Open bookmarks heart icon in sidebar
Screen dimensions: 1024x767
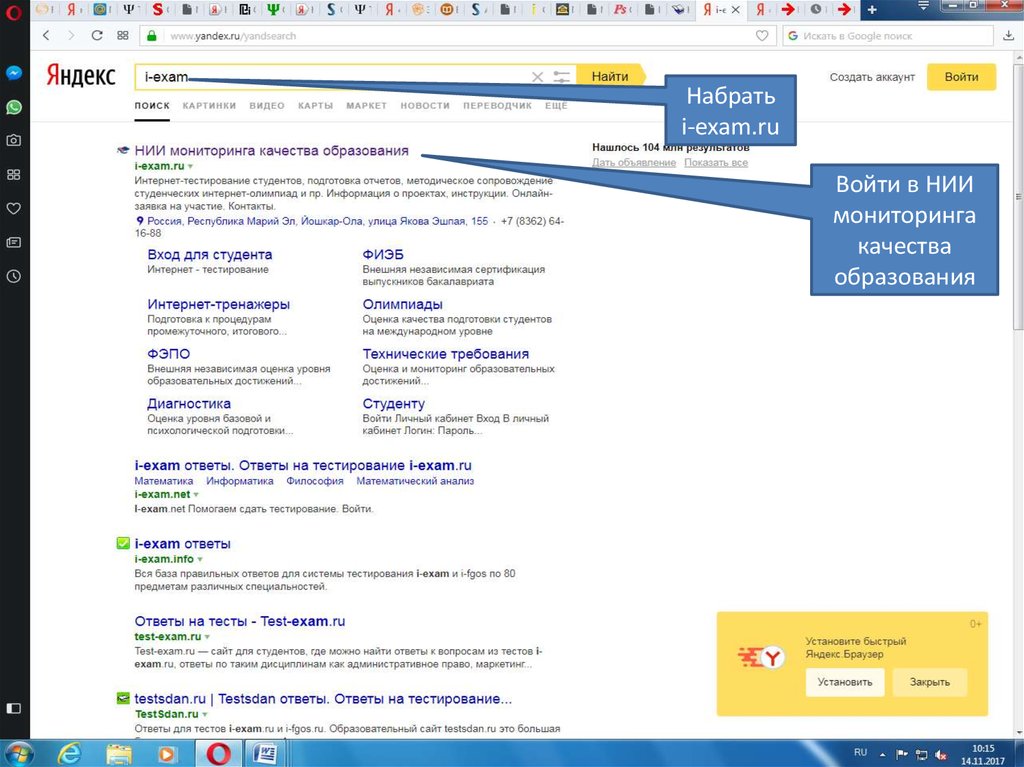14,209
